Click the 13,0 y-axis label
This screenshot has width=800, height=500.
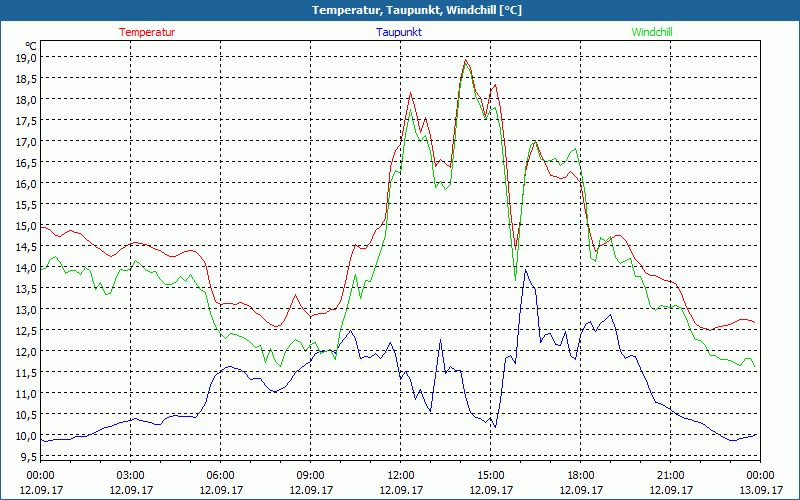26,310
